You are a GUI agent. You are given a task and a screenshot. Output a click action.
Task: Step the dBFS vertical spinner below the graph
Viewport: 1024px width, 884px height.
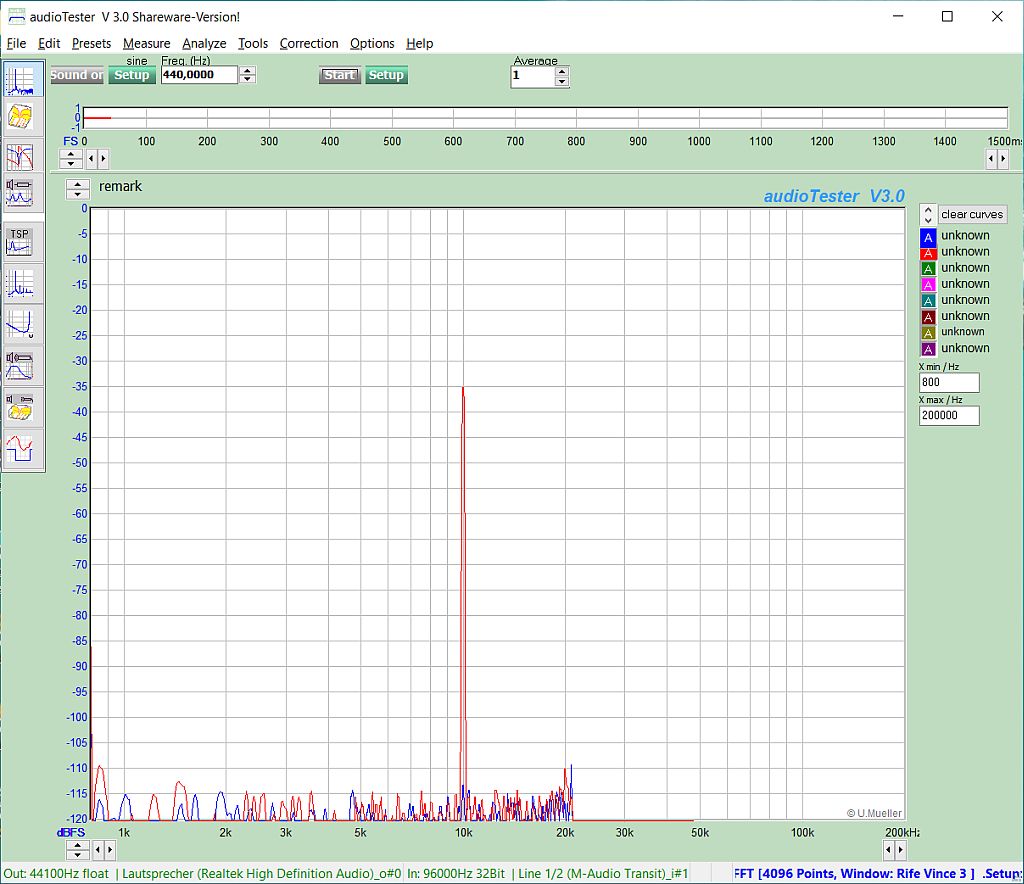coord(78,849)
